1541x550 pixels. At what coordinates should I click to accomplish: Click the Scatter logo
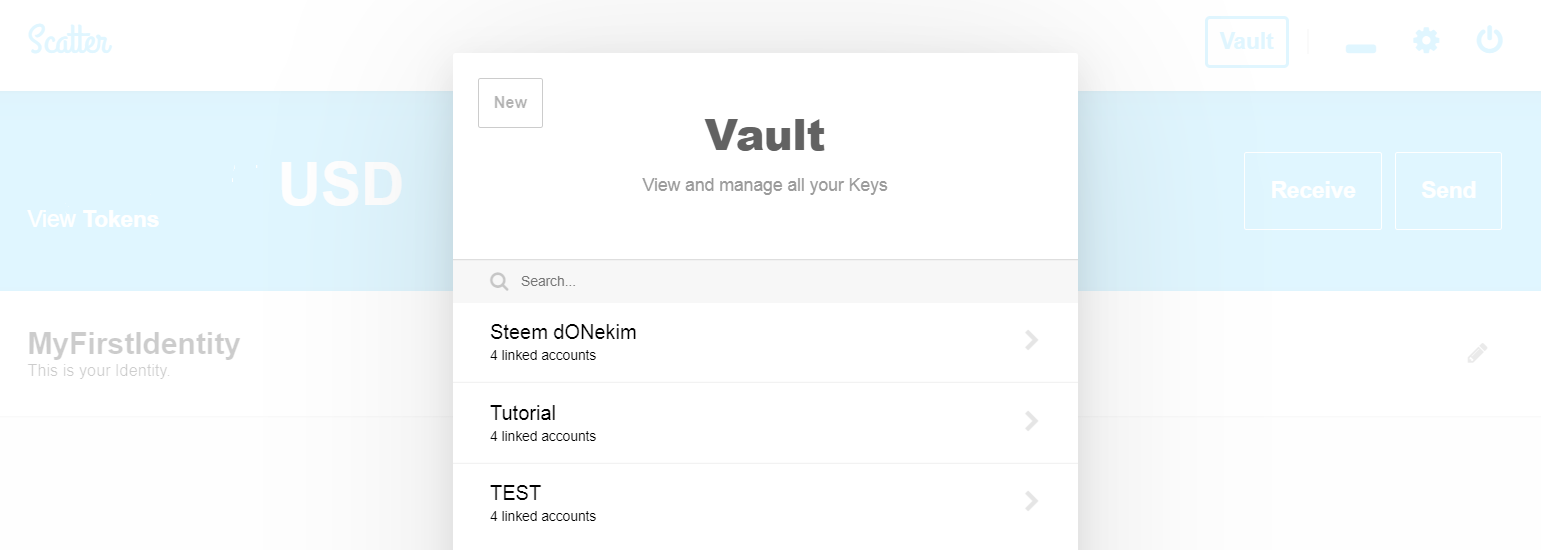pyautogui.click(x=70, y=40)
